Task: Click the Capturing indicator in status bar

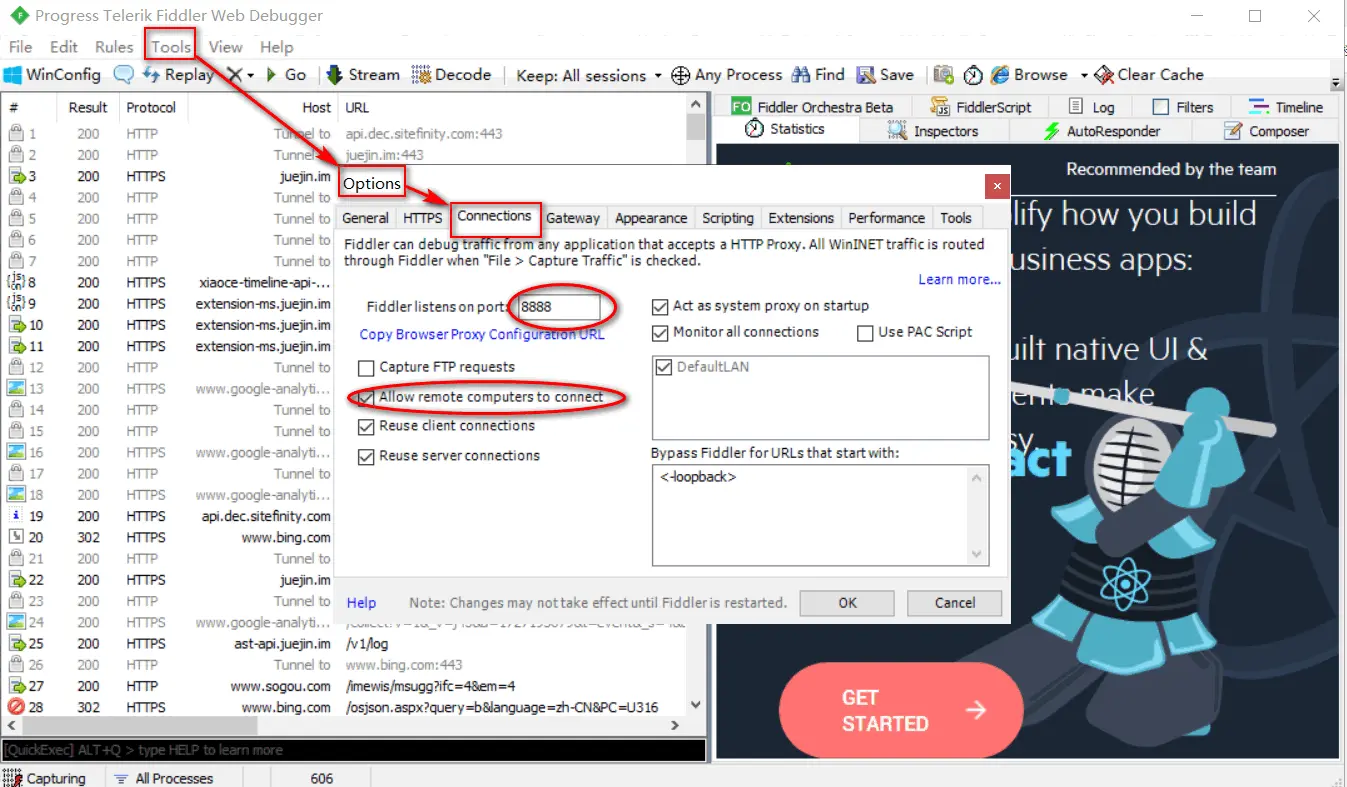Action: [x=45, y=778]
